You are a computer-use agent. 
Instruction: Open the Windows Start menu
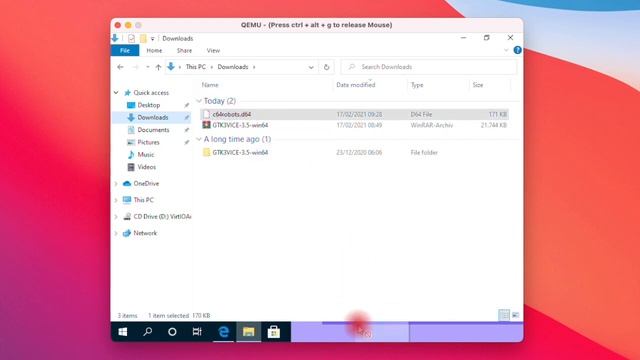tap(122, 332)
